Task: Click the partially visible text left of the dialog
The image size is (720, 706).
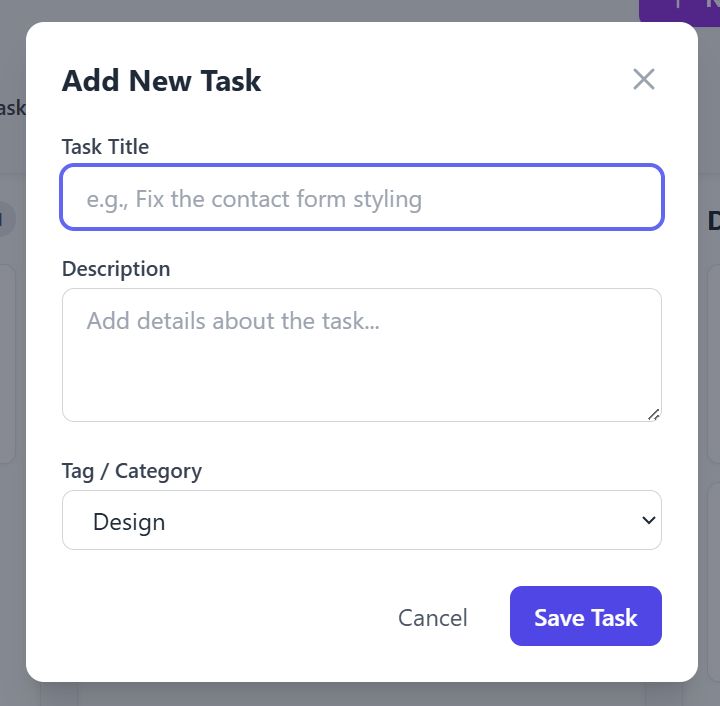Action: (11, 108)
